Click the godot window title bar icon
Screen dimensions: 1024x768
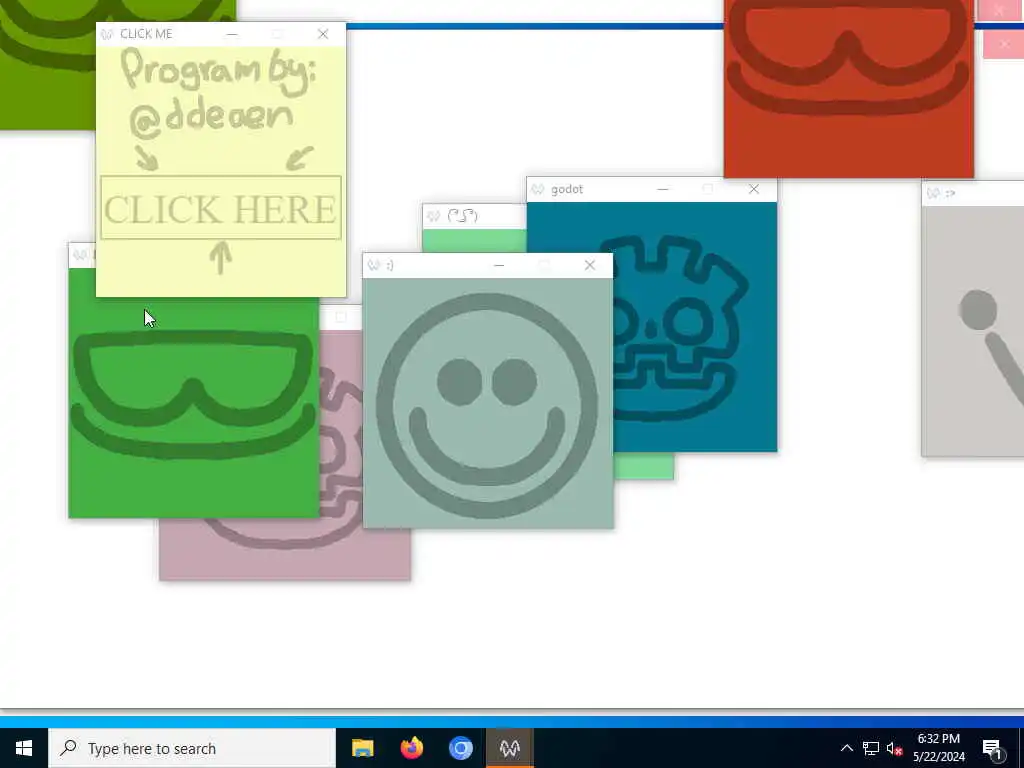538,189
